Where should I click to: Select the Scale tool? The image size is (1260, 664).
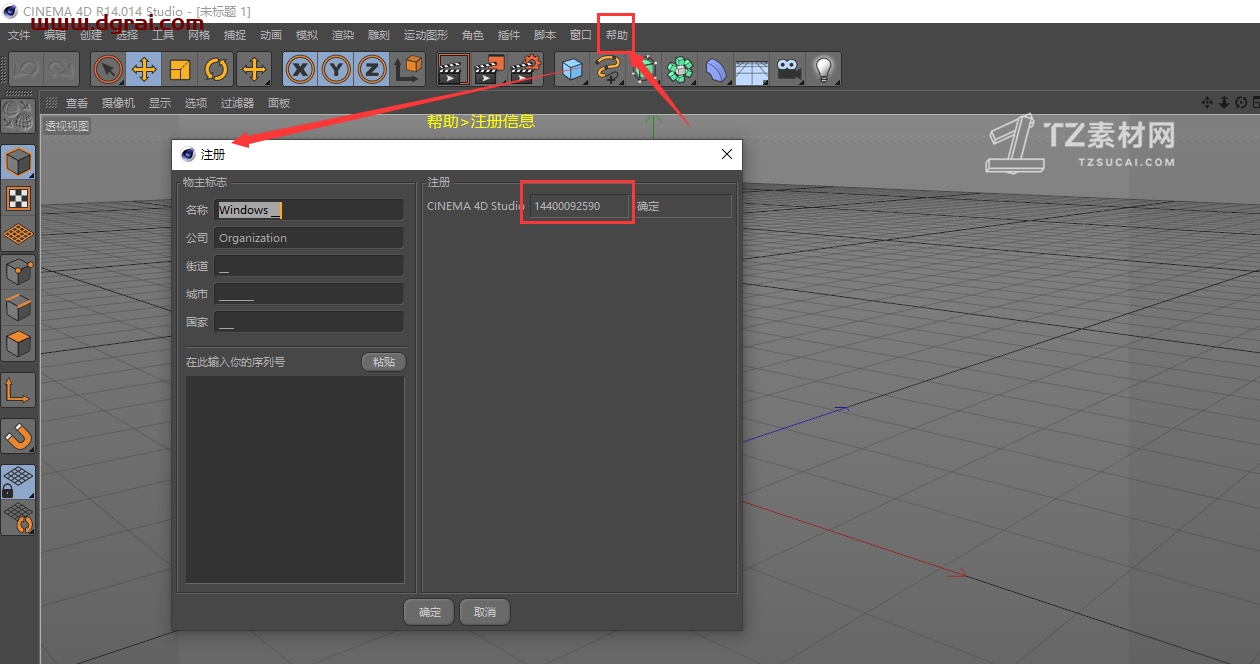pos(180,70)
